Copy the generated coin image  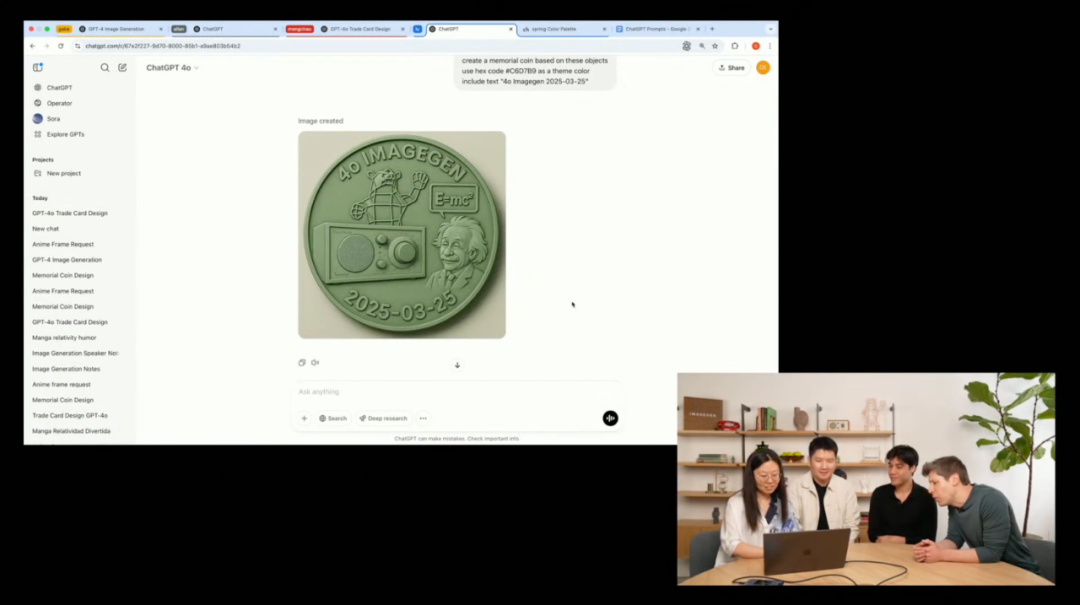(x=302, y=363)
